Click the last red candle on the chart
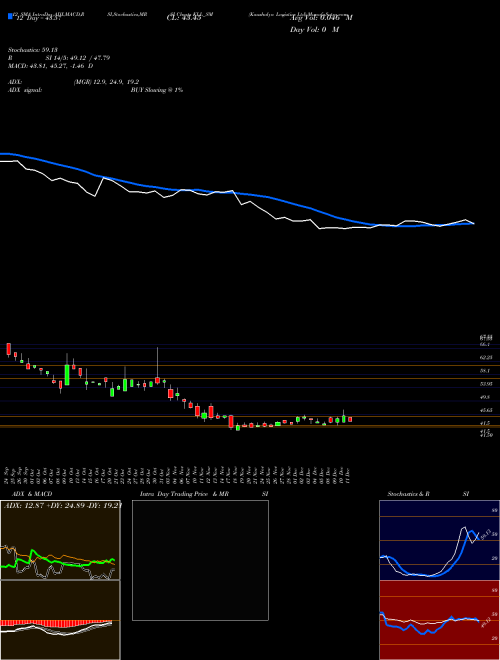The width and height of the screenshot is (500, 660). coord(350,419)
